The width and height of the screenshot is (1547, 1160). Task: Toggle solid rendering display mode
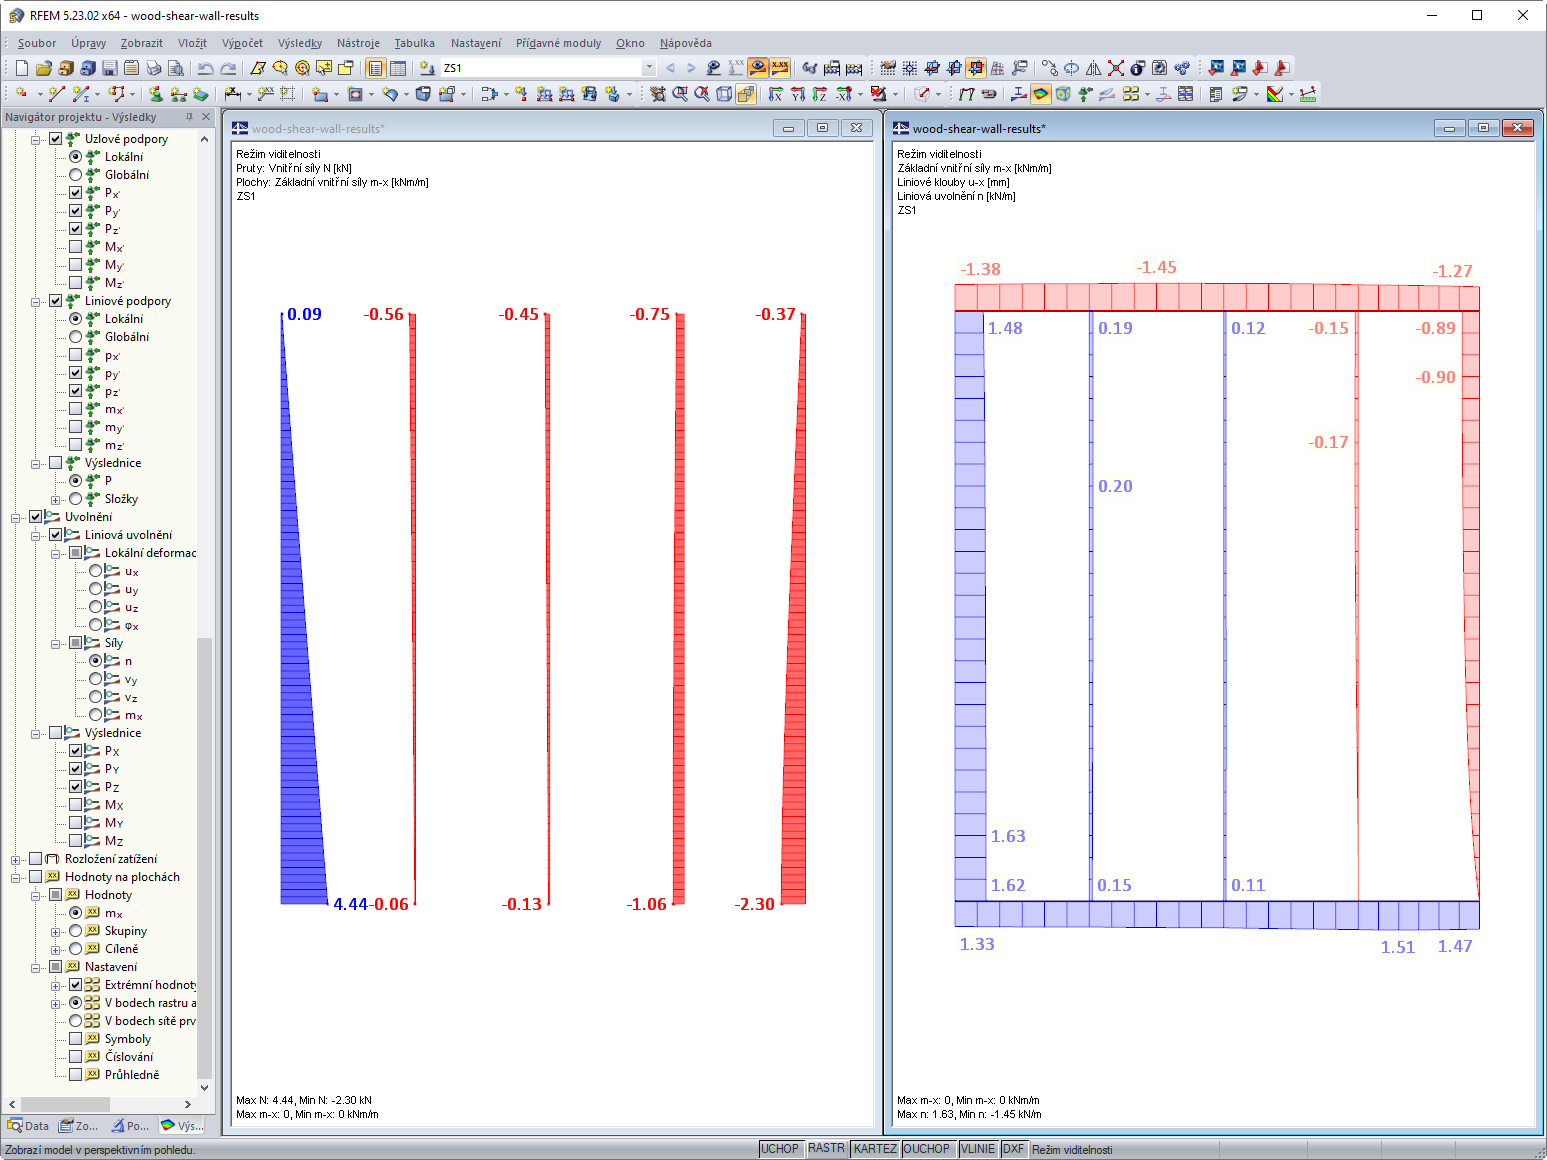pyautogui.click(x=745, y=94)
